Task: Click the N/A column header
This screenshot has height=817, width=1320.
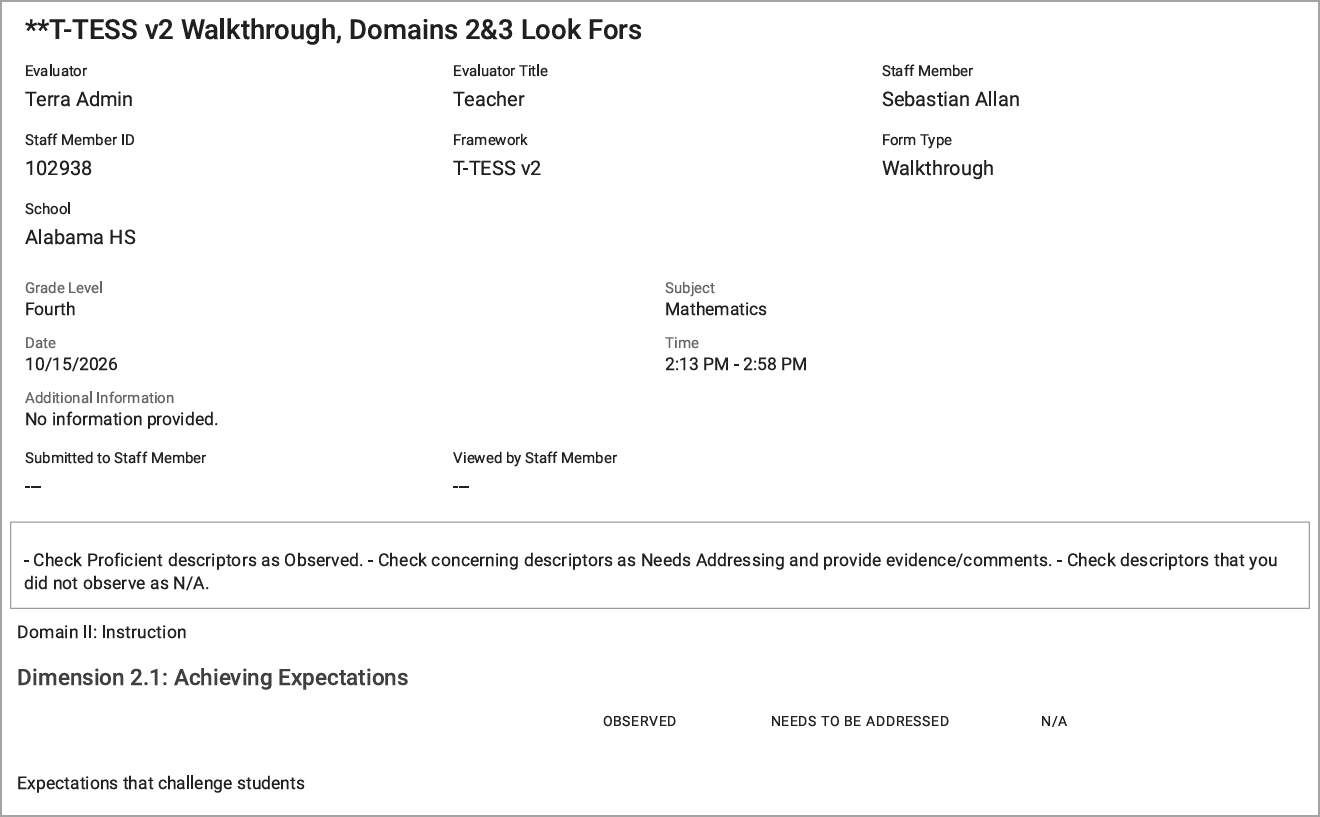Action: pyautogui.click(x=1054, y=721)
